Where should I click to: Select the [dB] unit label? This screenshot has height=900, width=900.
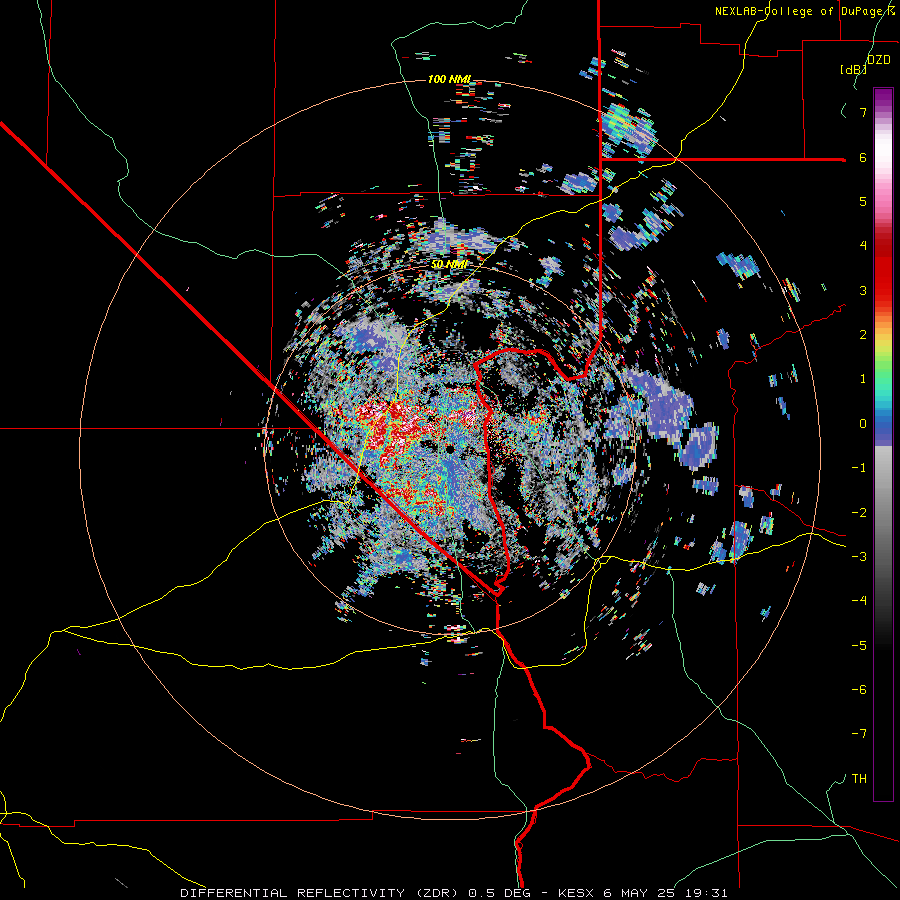pos(854,69)
